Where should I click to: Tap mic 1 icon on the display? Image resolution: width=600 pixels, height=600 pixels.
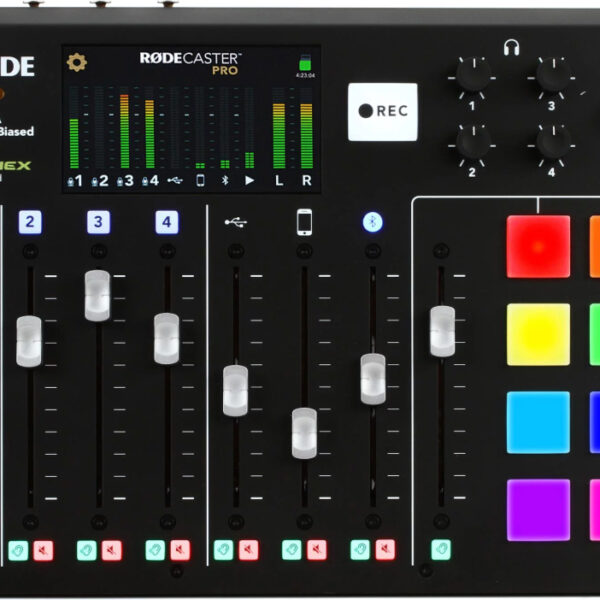(74, 181)
